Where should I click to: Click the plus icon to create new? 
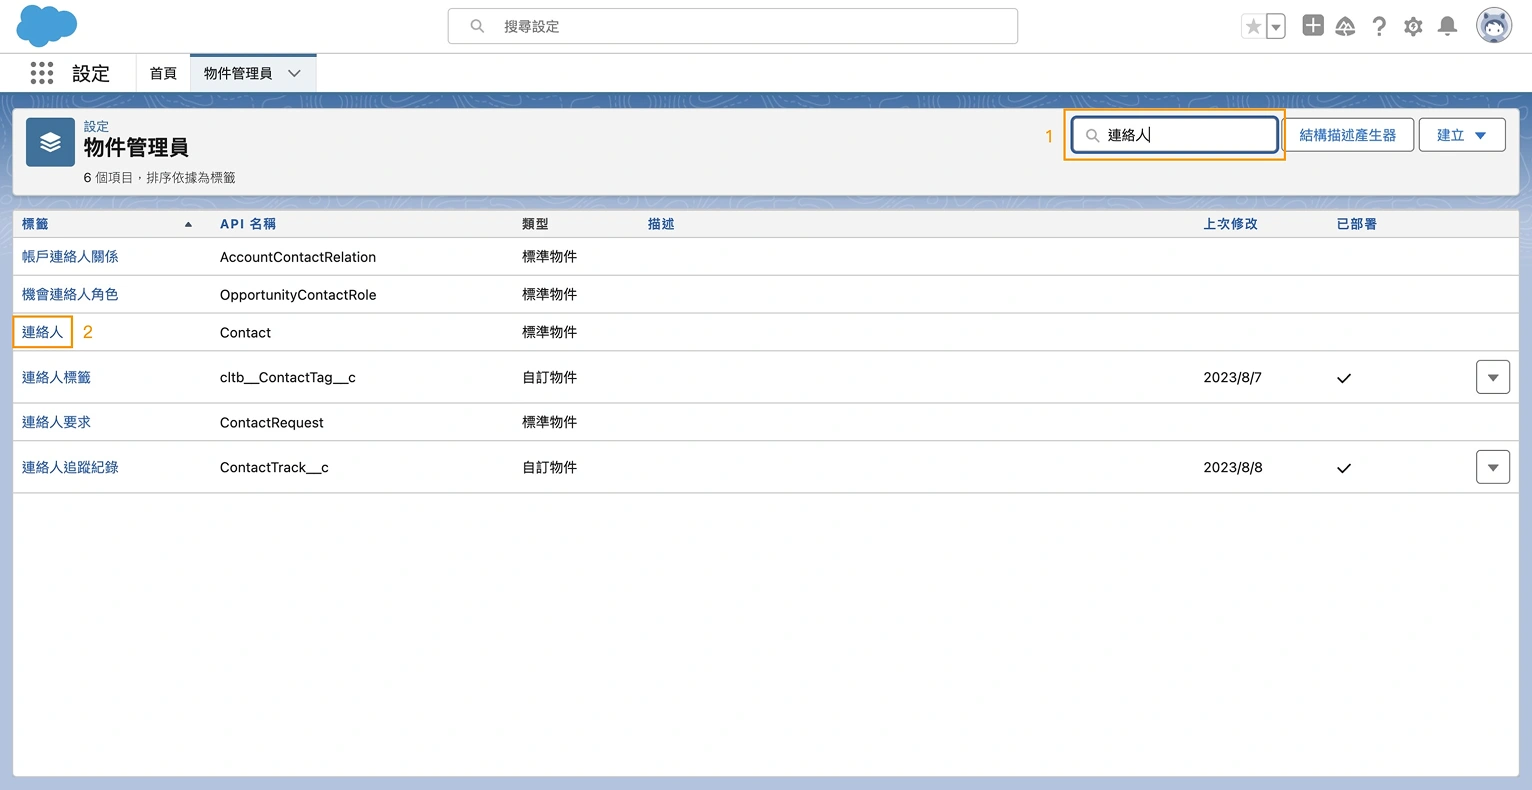pyautogui.click(x=1312, y=25)
